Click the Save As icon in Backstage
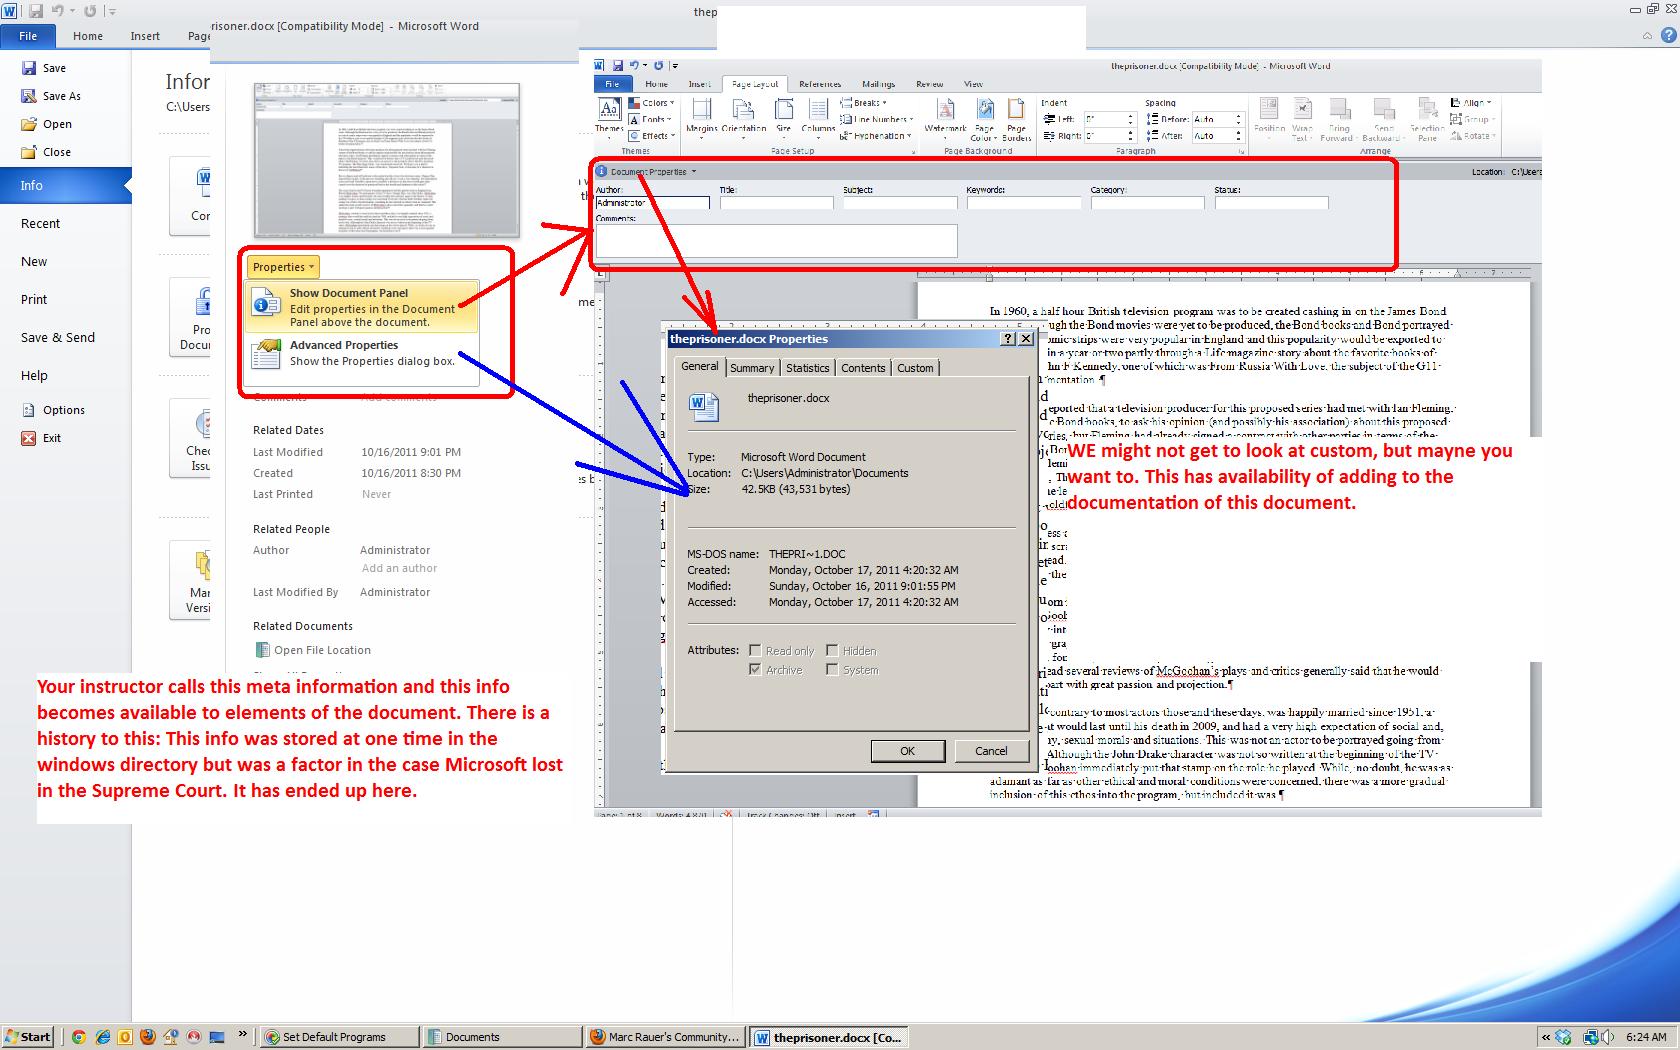Viewport: 1680px width, 1050px height. tap(28, 96)
